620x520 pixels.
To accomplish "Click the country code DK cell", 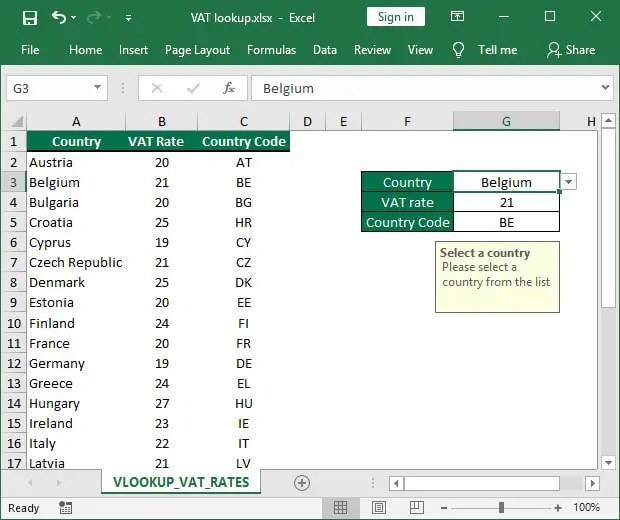I will pyautogui.click(x=244, y=282).
